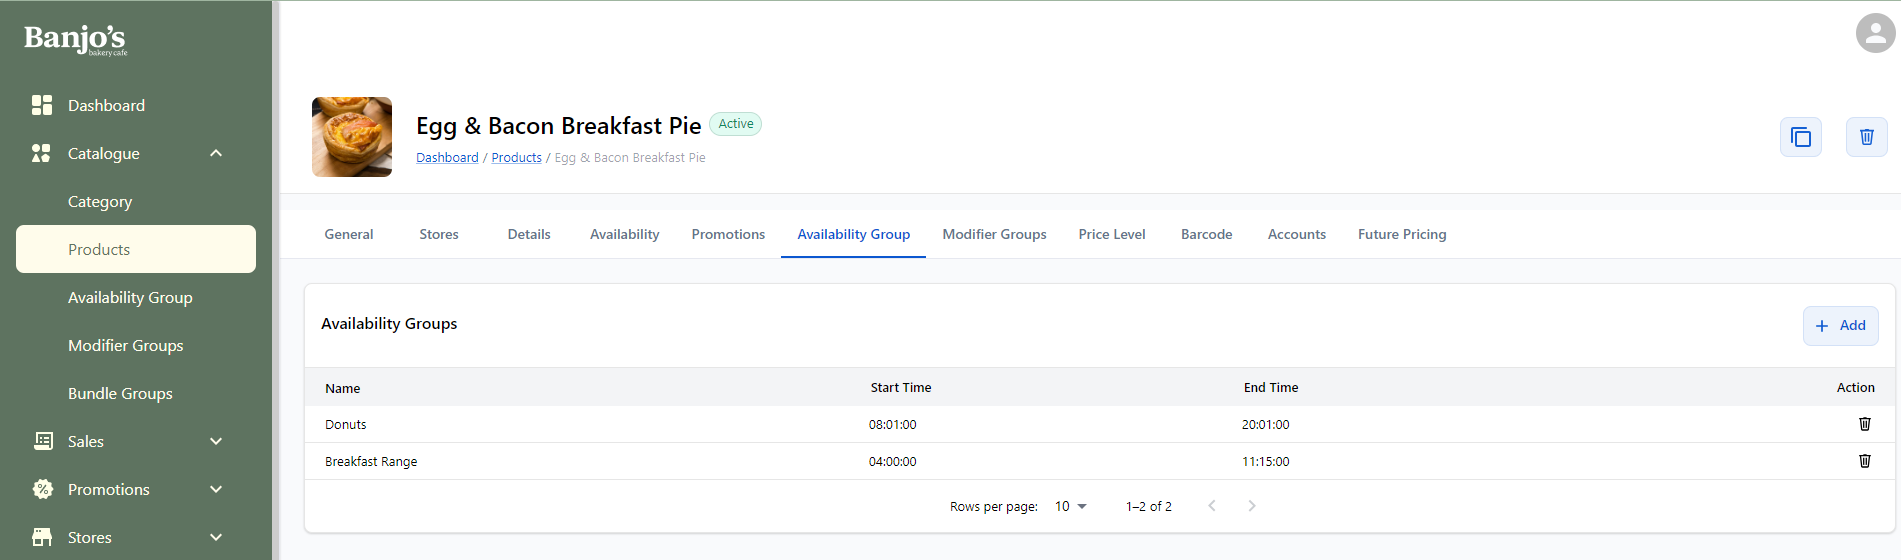The height and width of the screenshot is (560, 1901).
Task: Expand the Promotions sidebar menu
Action: click(216, 489)
